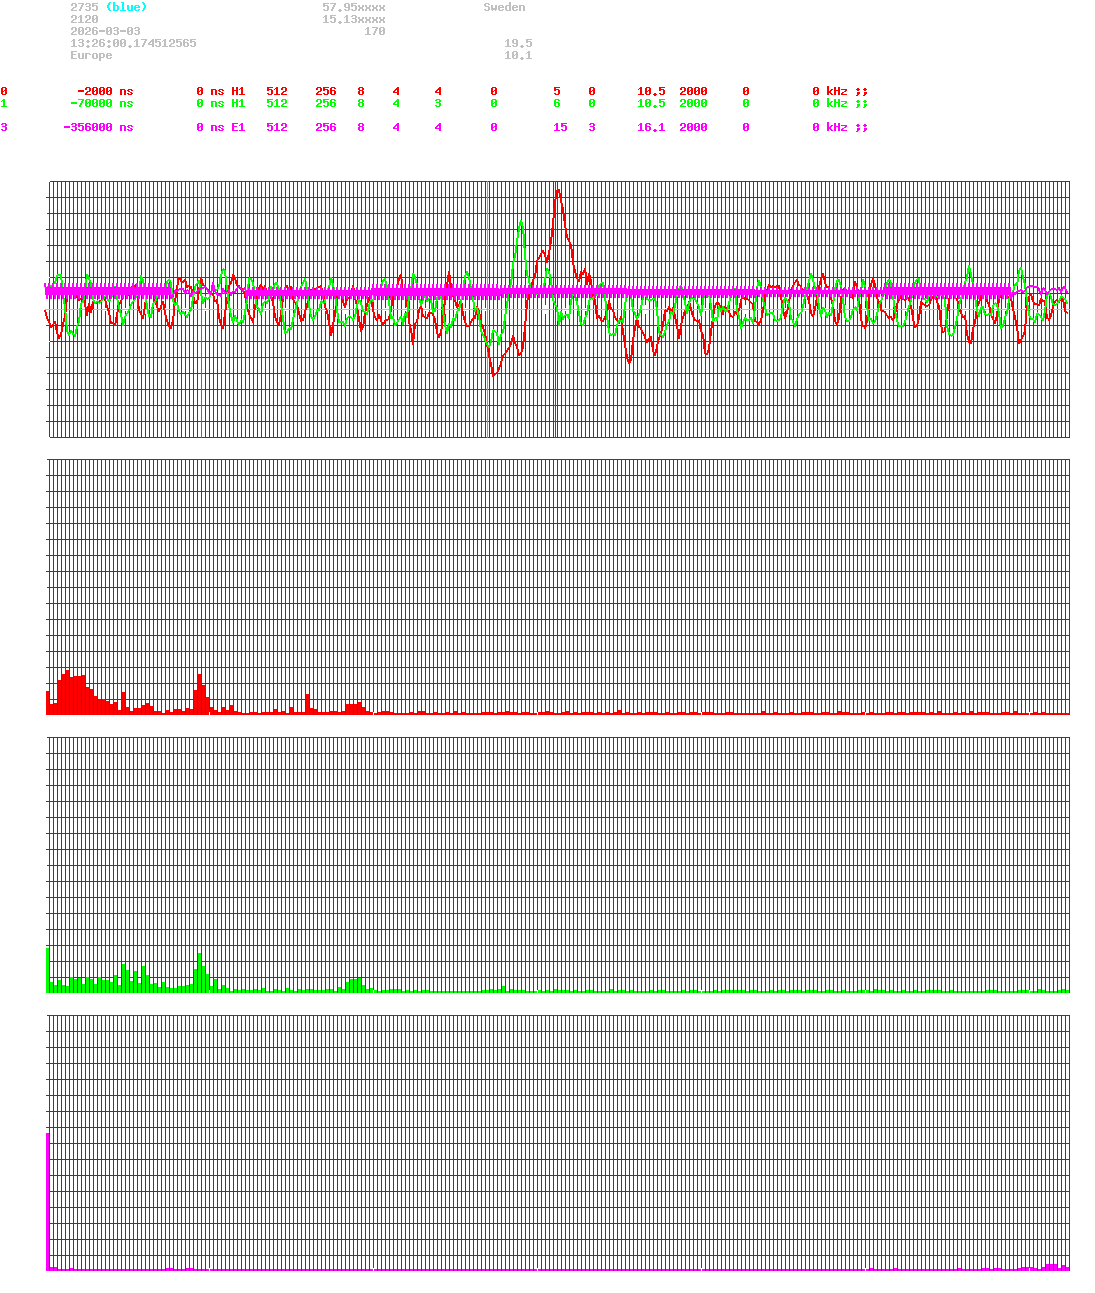Select the antenna icon for channel 3

(863, 127)
